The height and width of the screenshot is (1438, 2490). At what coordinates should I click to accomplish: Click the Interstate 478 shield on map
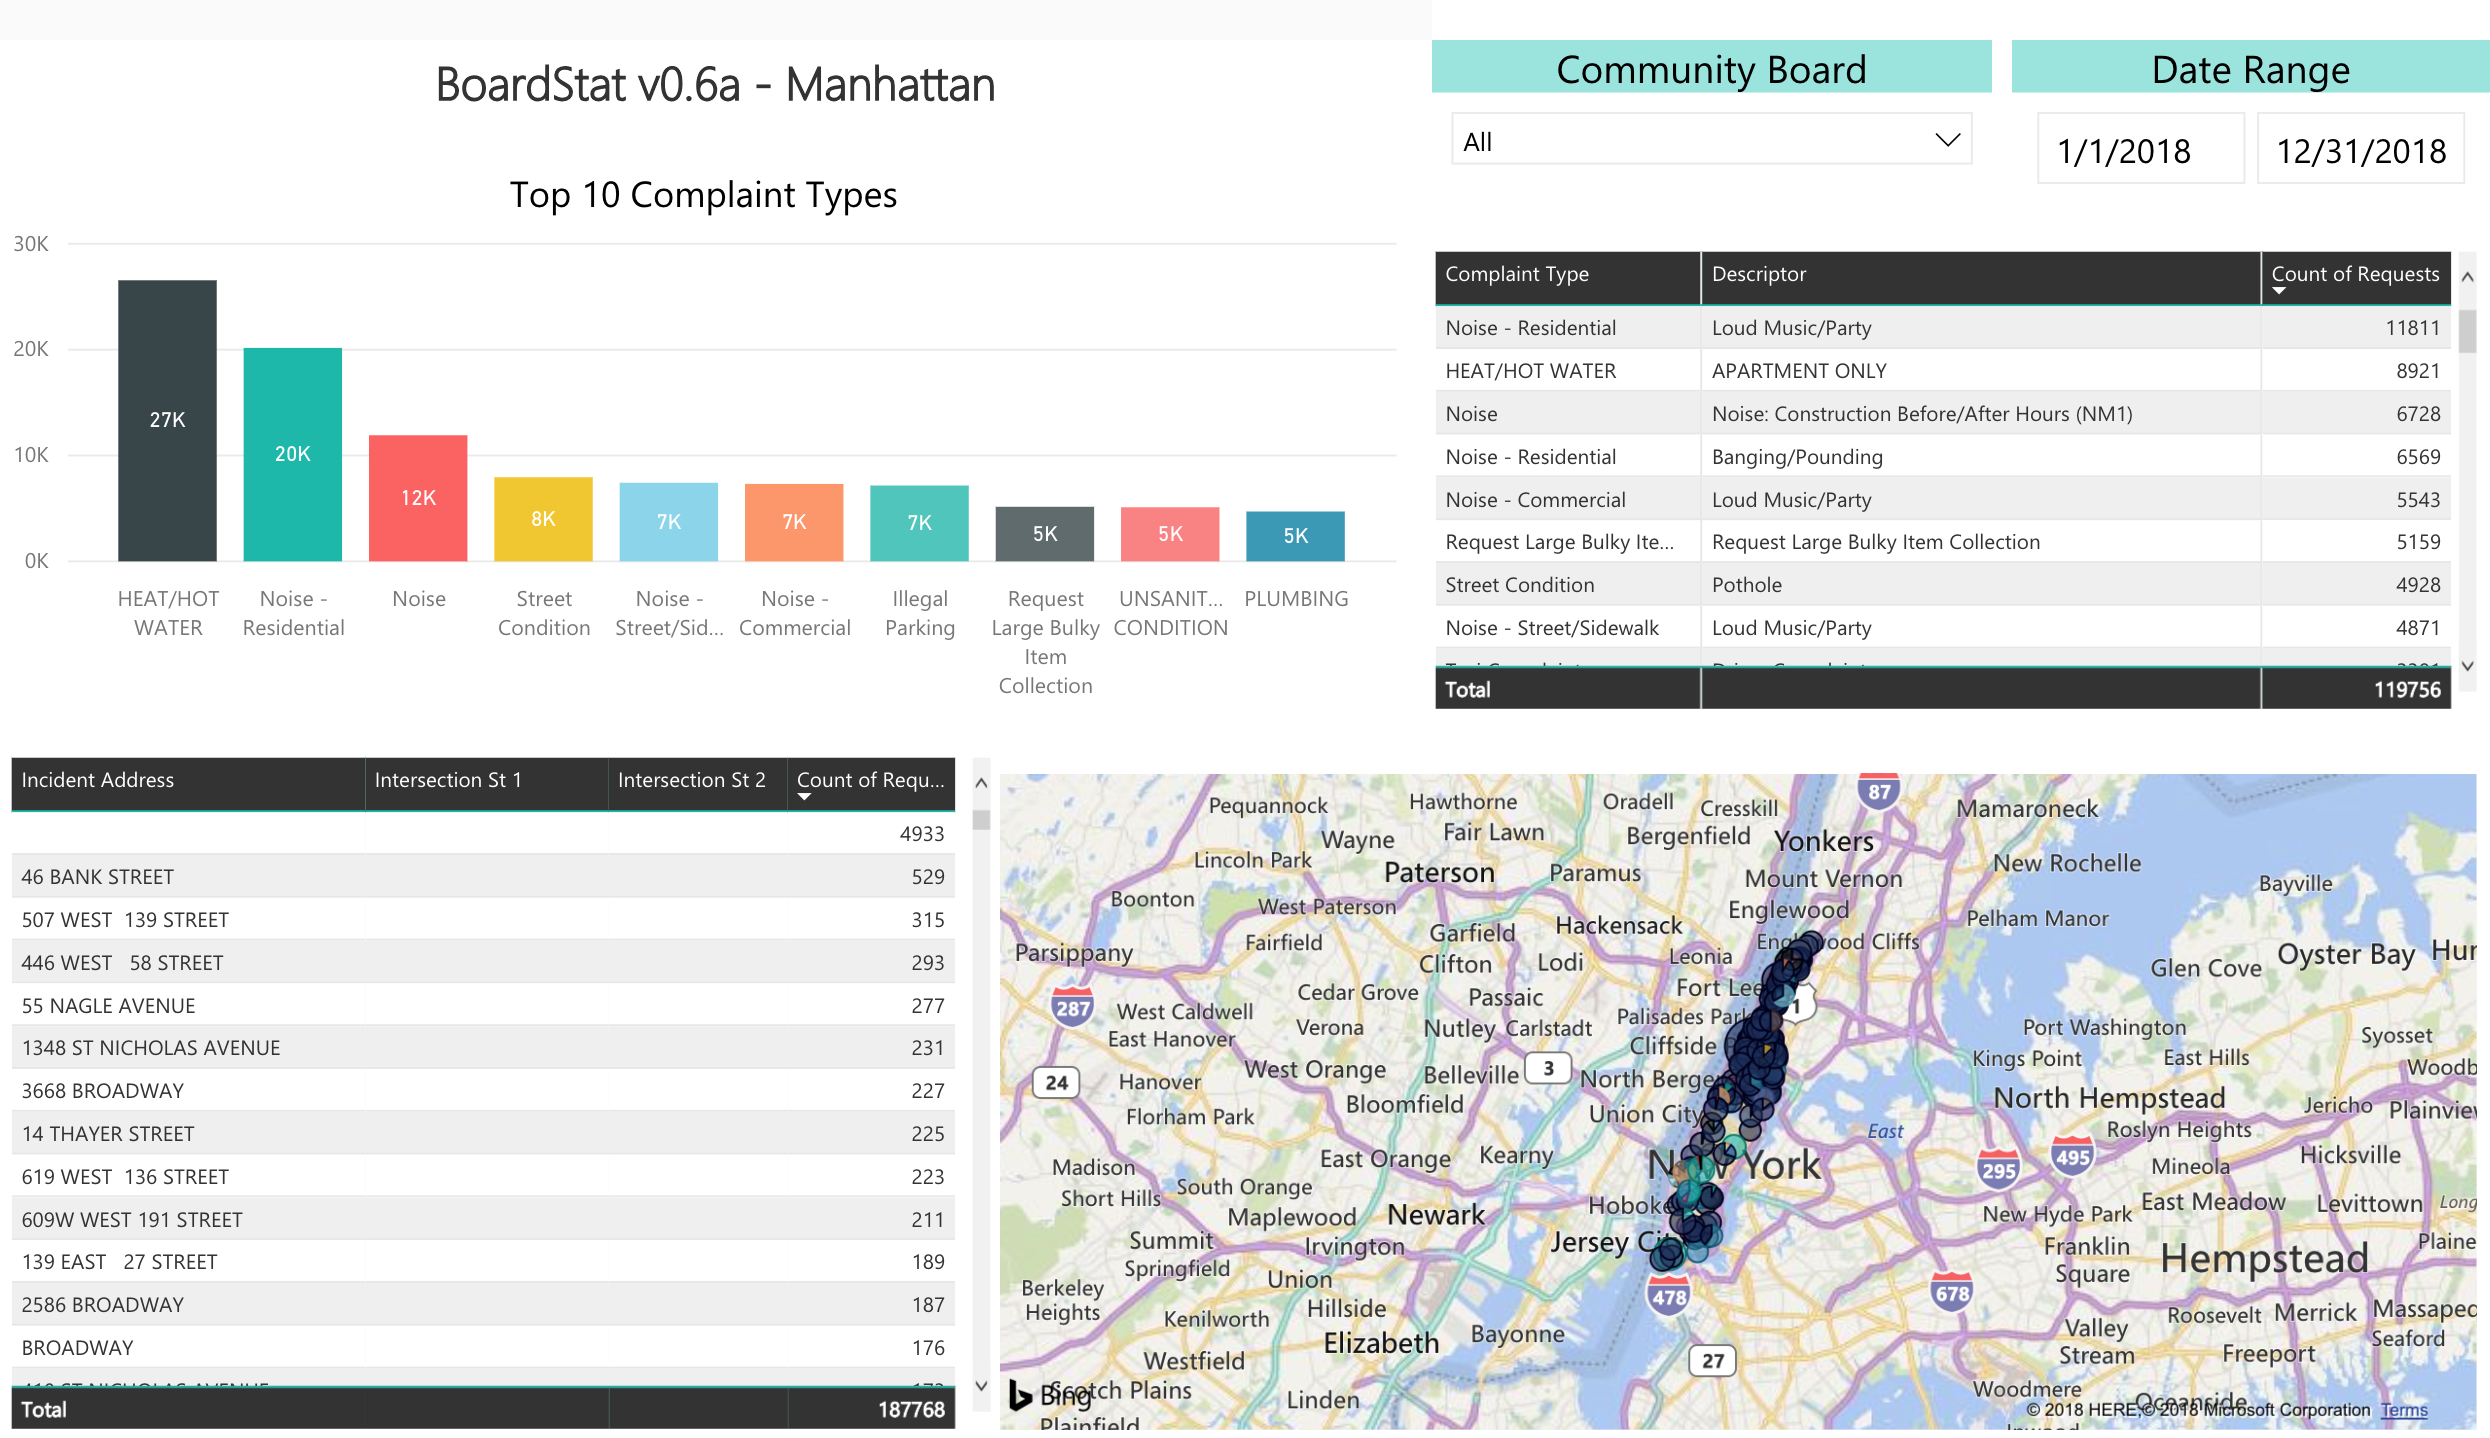(1668, 1297)
